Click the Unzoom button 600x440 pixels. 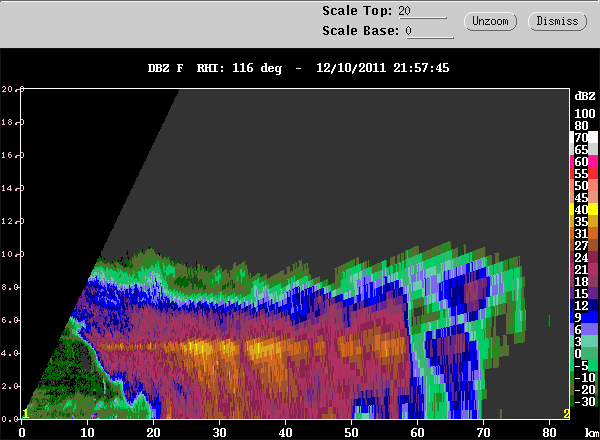(x=490, y=21)
